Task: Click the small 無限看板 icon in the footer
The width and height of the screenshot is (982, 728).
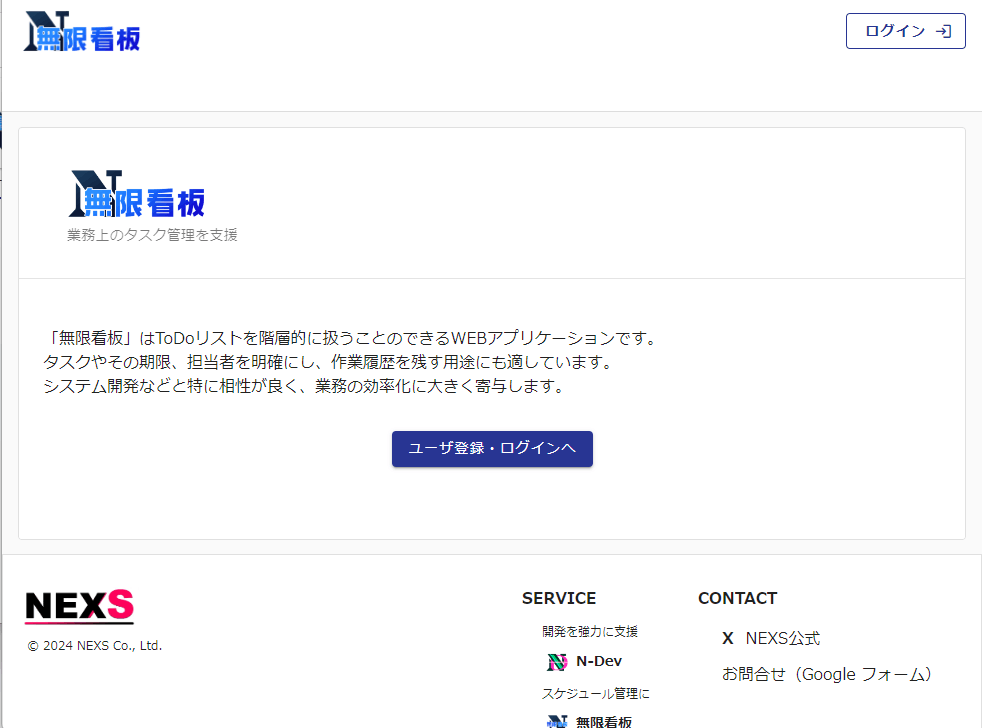Action: point(557,722)
